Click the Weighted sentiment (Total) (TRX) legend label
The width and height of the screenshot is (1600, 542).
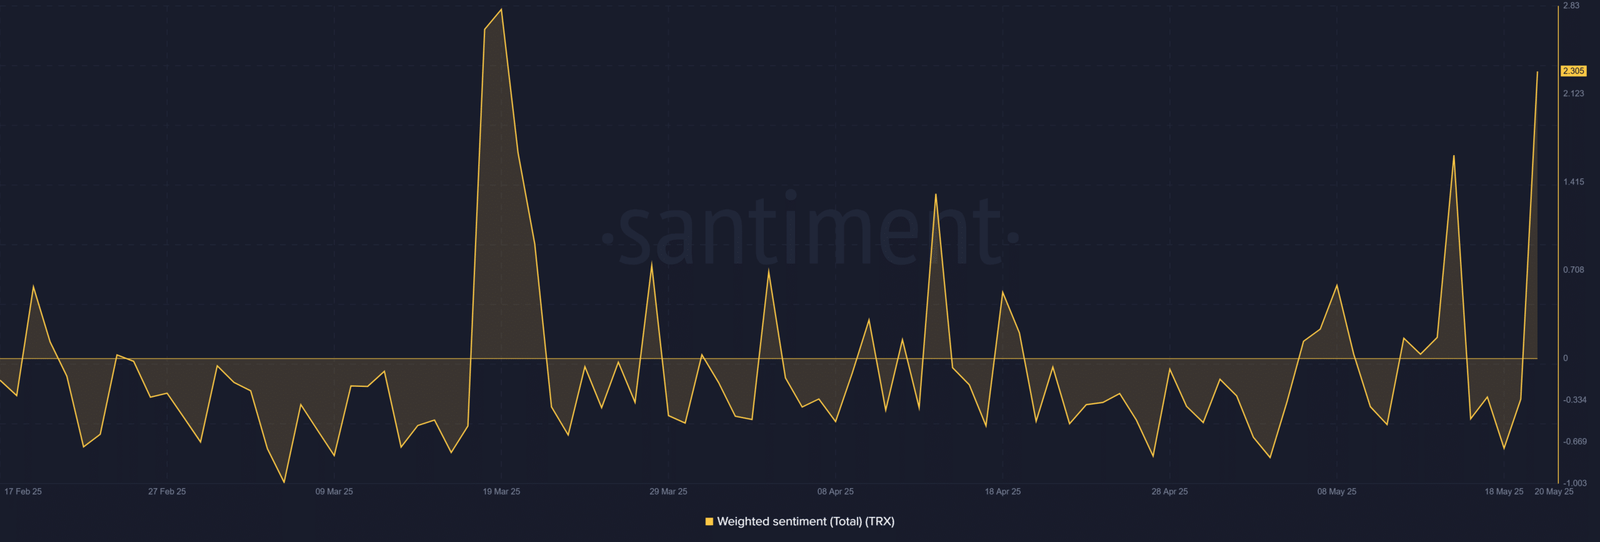(x=806, y=522)
